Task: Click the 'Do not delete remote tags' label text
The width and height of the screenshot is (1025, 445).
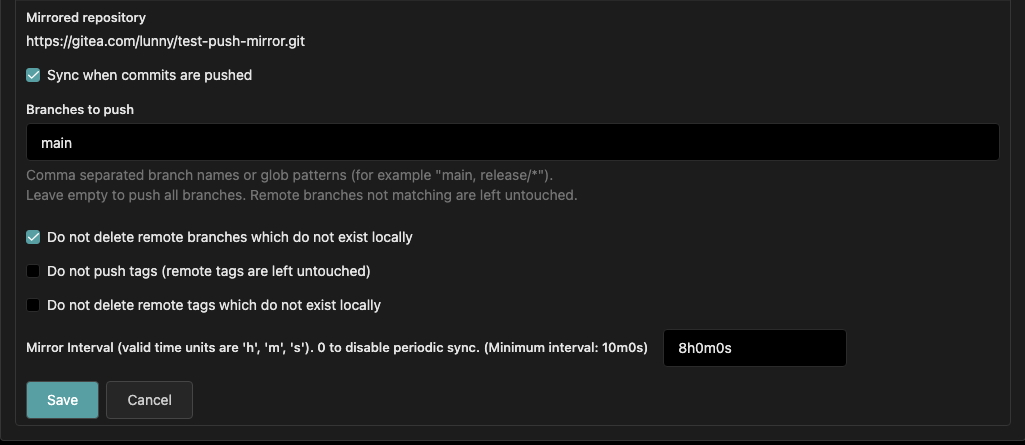Action: [x=214, y=305]
